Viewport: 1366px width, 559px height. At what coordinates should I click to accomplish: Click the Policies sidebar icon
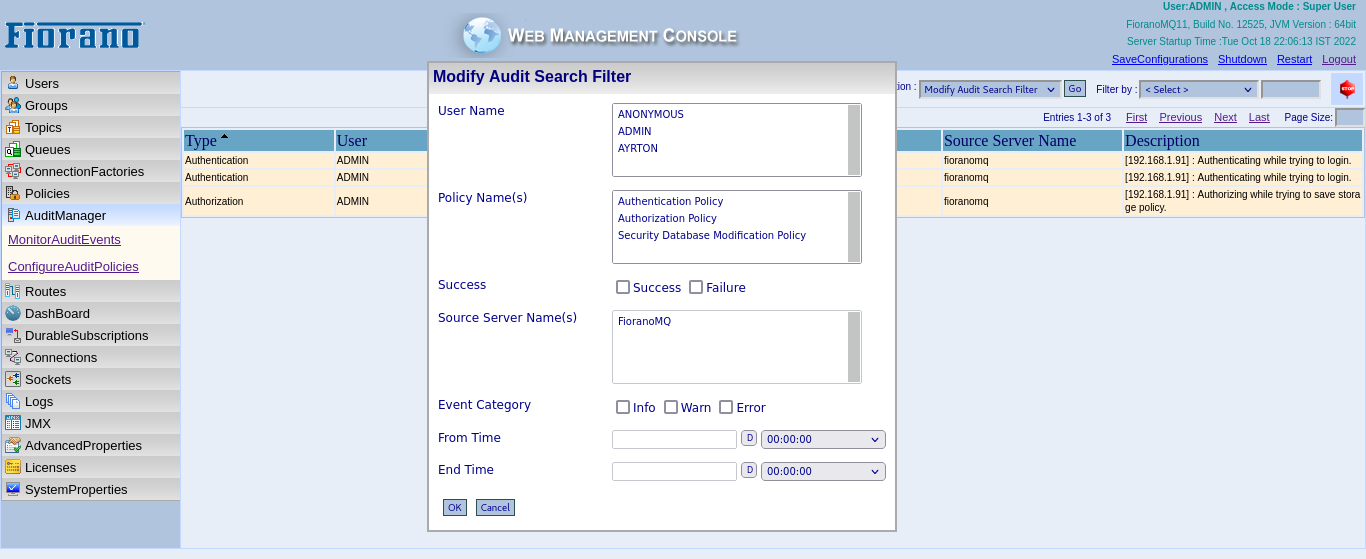pos(13,193)
